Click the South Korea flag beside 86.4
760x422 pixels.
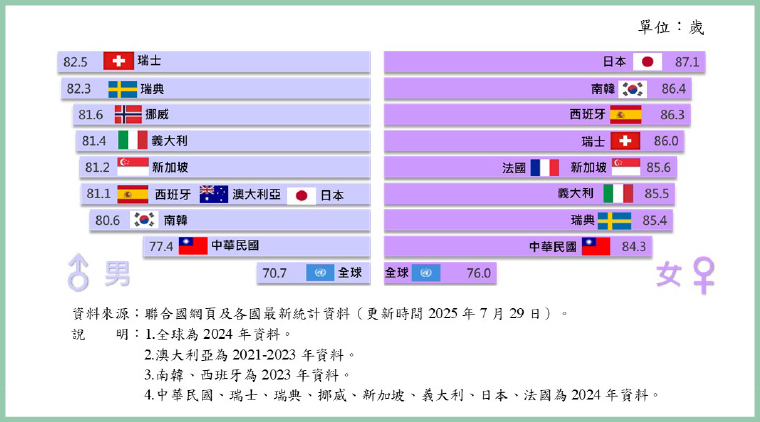pyautogui.click(x=633, y=89)
